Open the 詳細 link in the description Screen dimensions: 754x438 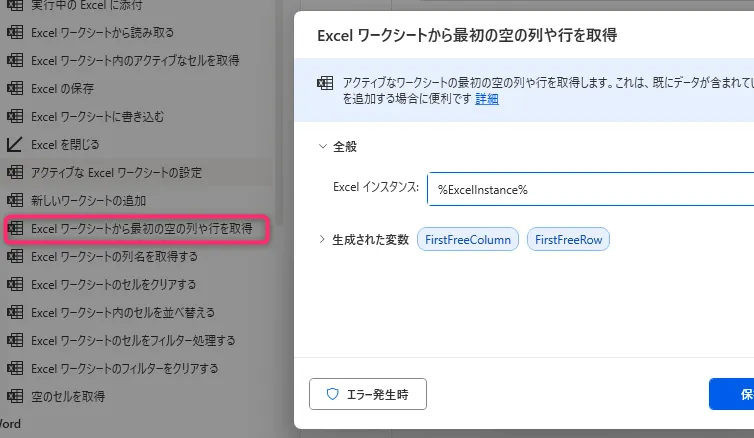pos(487,100)
